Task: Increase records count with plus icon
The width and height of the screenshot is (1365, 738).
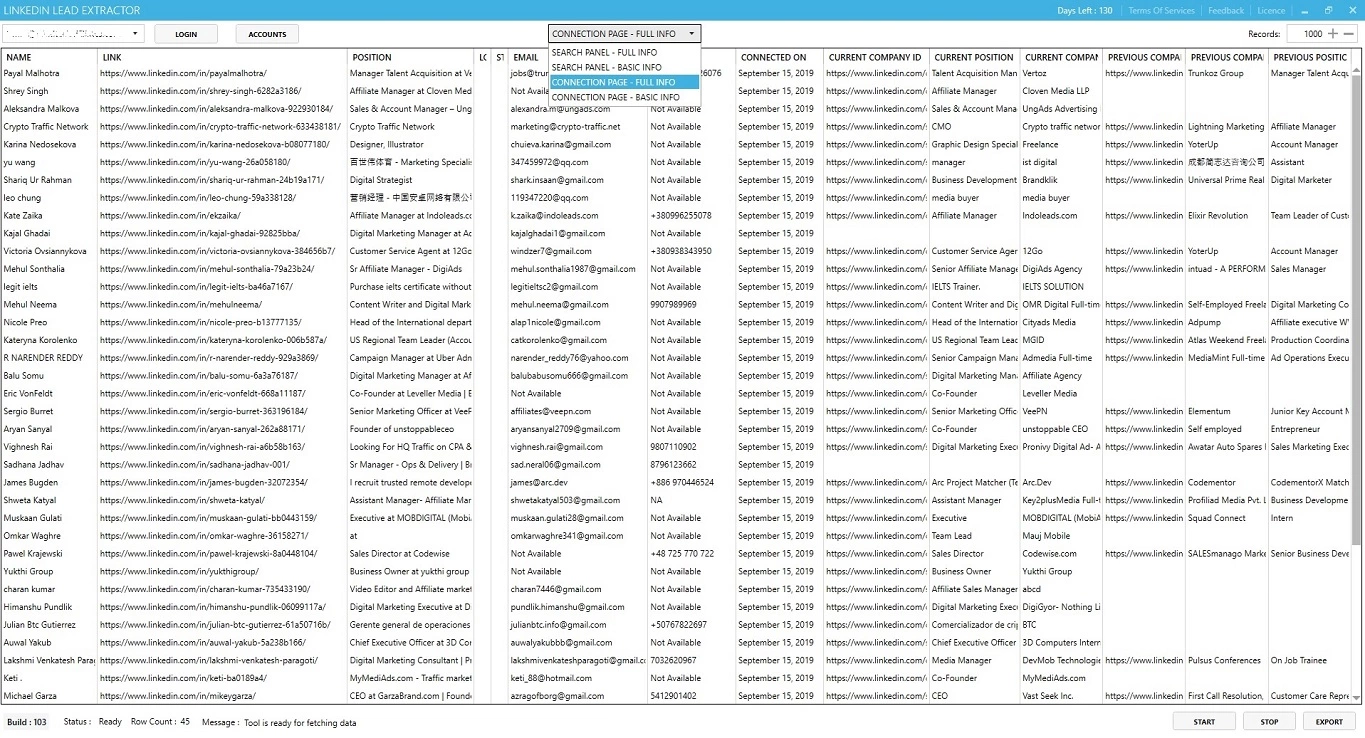Action: point(1333,34)
